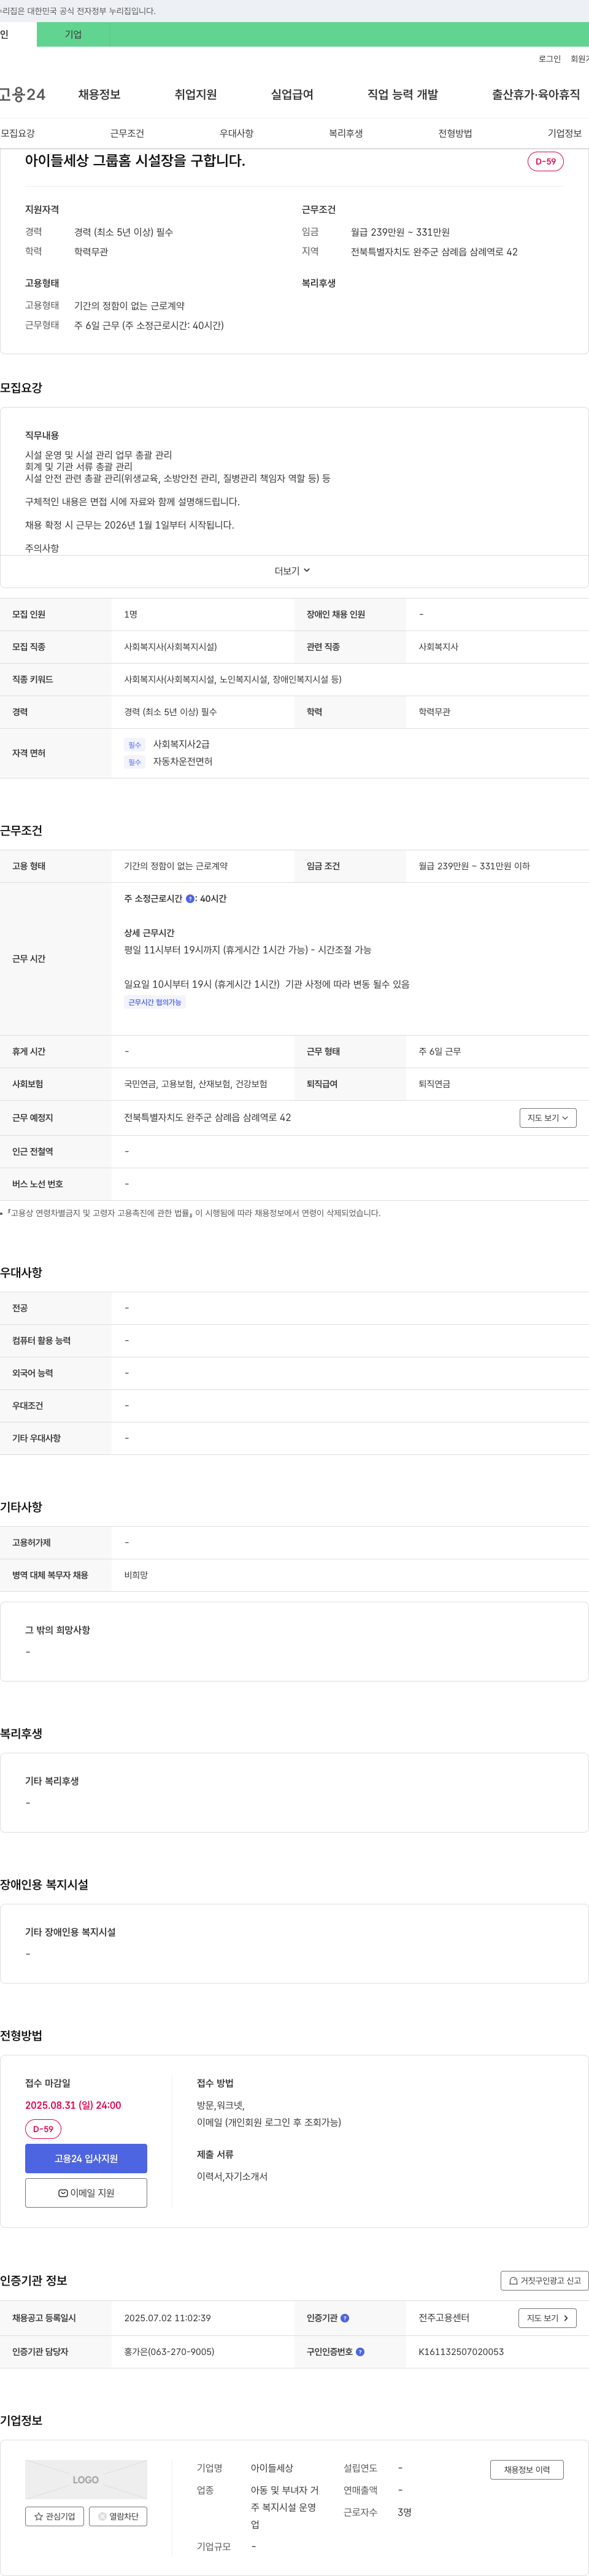Open the 취업지원 menu
The height and width of the screenshot is (2576, 589).
coord(195,94)
